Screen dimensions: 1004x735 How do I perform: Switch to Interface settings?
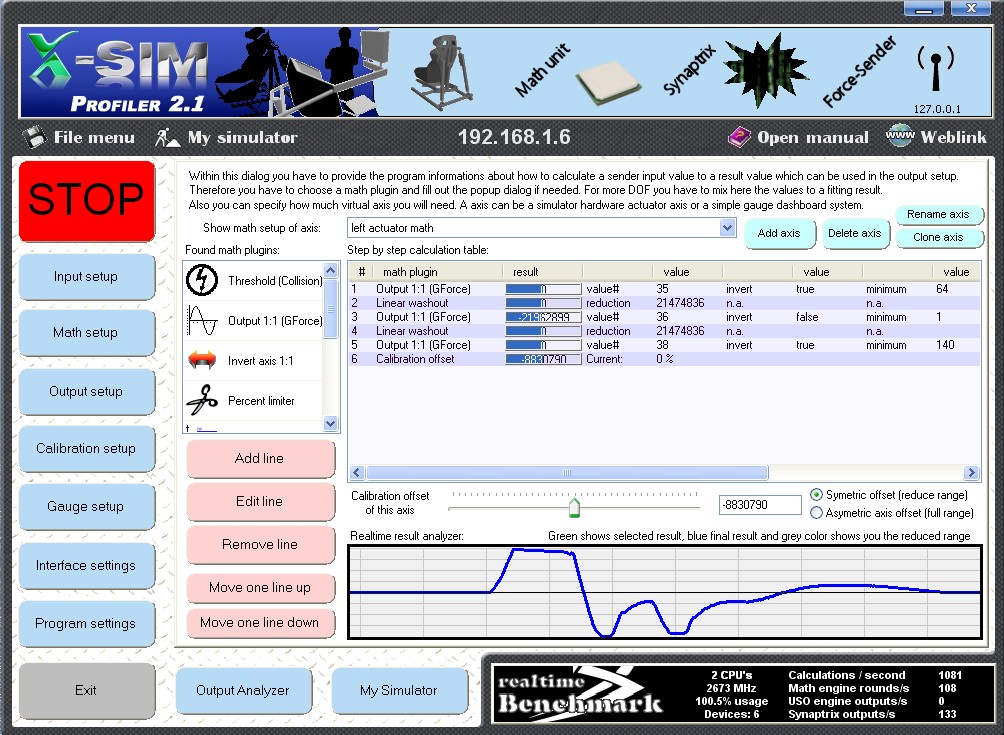tap(86, 565)
